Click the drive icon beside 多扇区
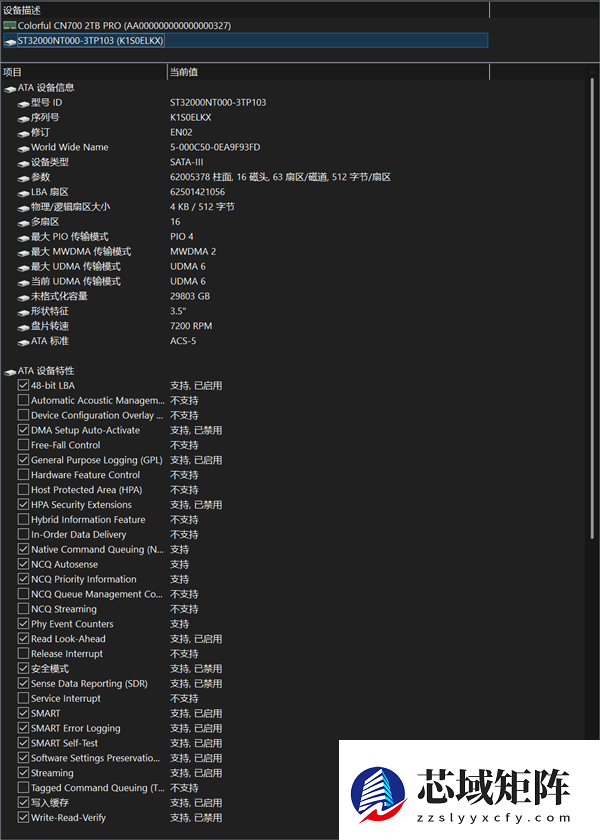 click(x=23, y=222)
